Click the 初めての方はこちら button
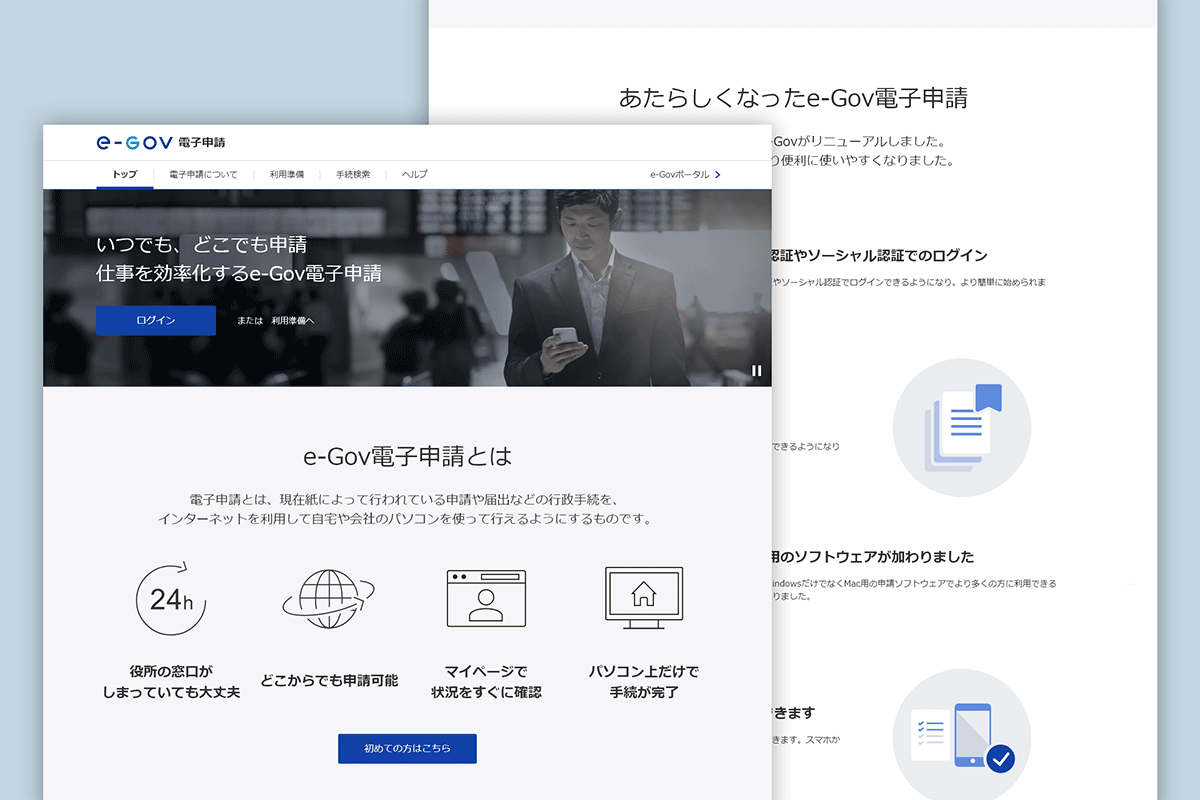Screen dimensions: 1200x800 pos(407,748)
